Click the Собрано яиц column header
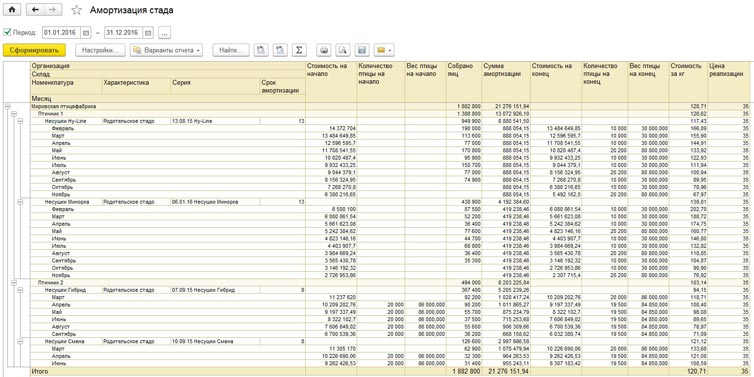 (x=464, y=82)
